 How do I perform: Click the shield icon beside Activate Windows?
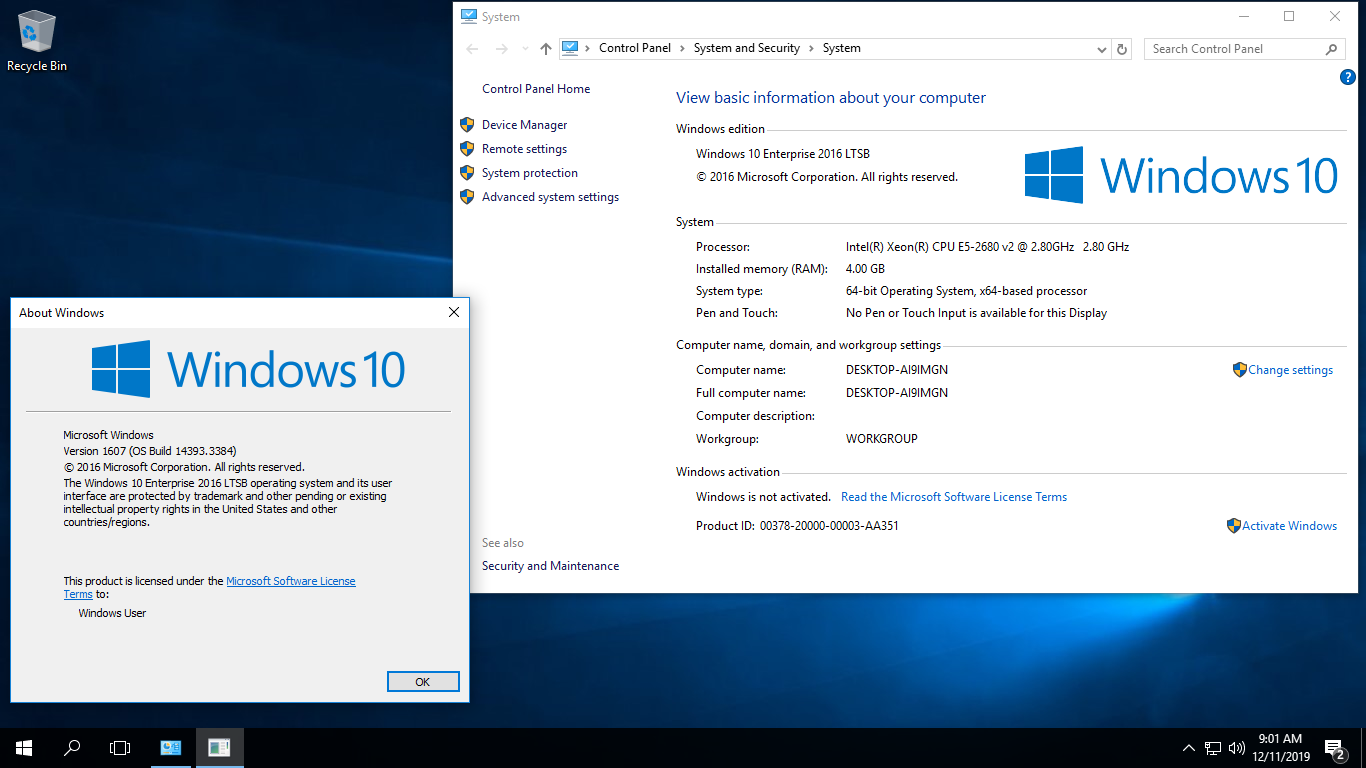(1234, 526)
